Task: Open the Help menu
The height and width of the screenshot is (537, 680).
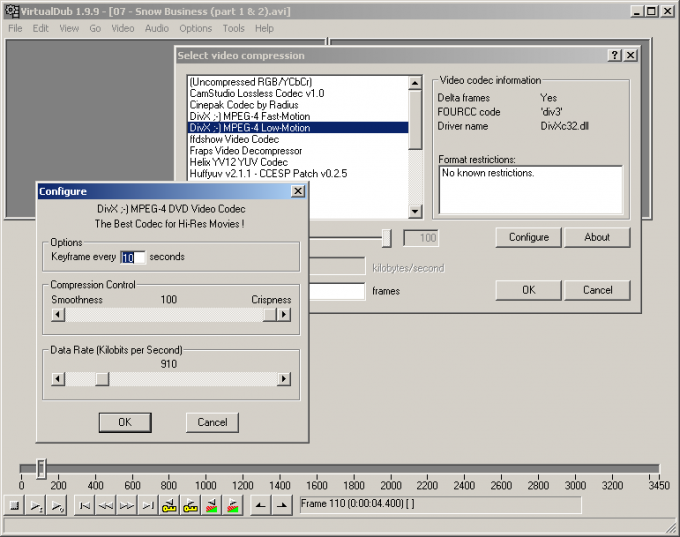Action: pyautogui.click(x=264, y=29)
